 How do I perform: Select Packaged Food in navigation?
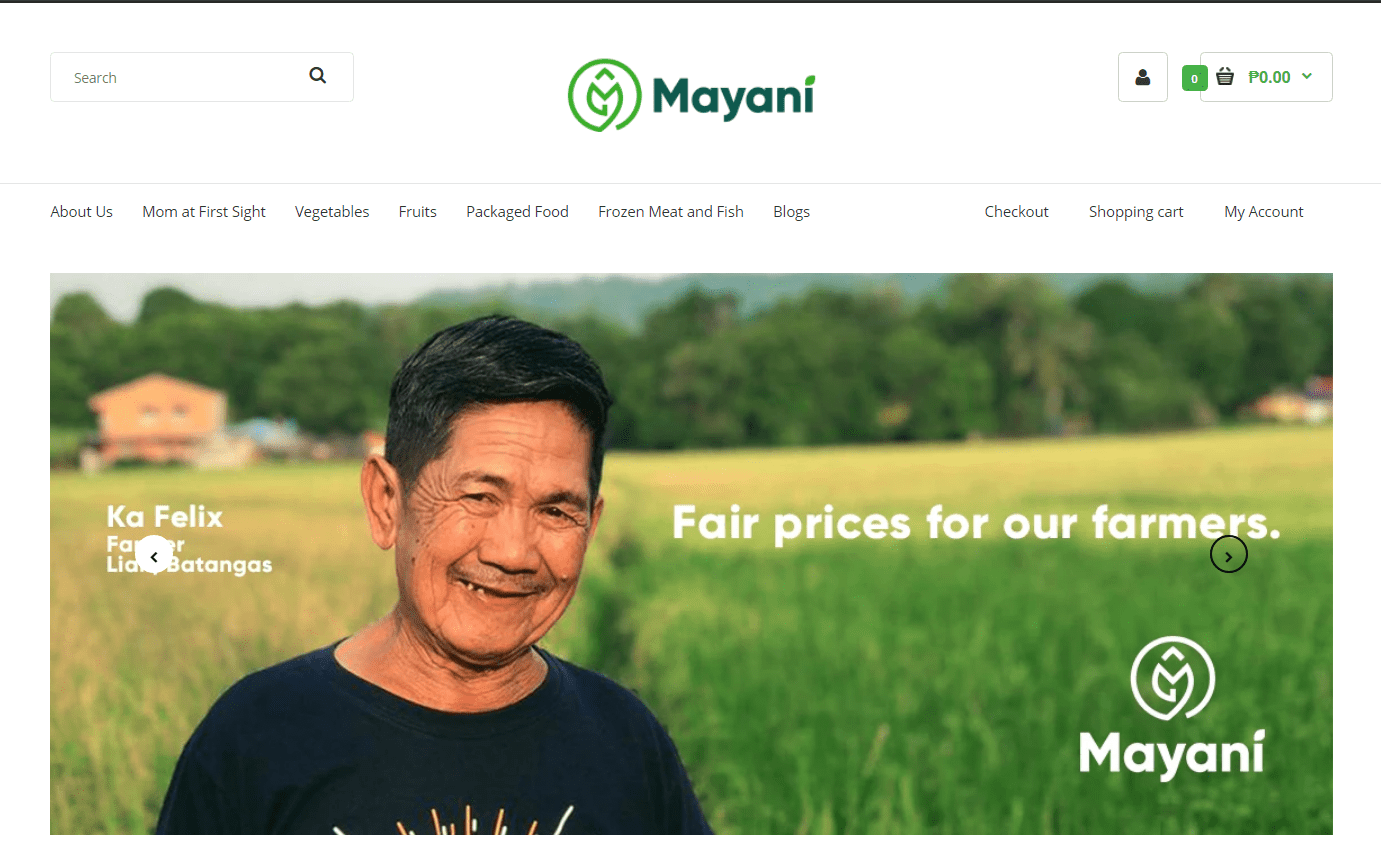pyautogui.click(x=517, y=212)
